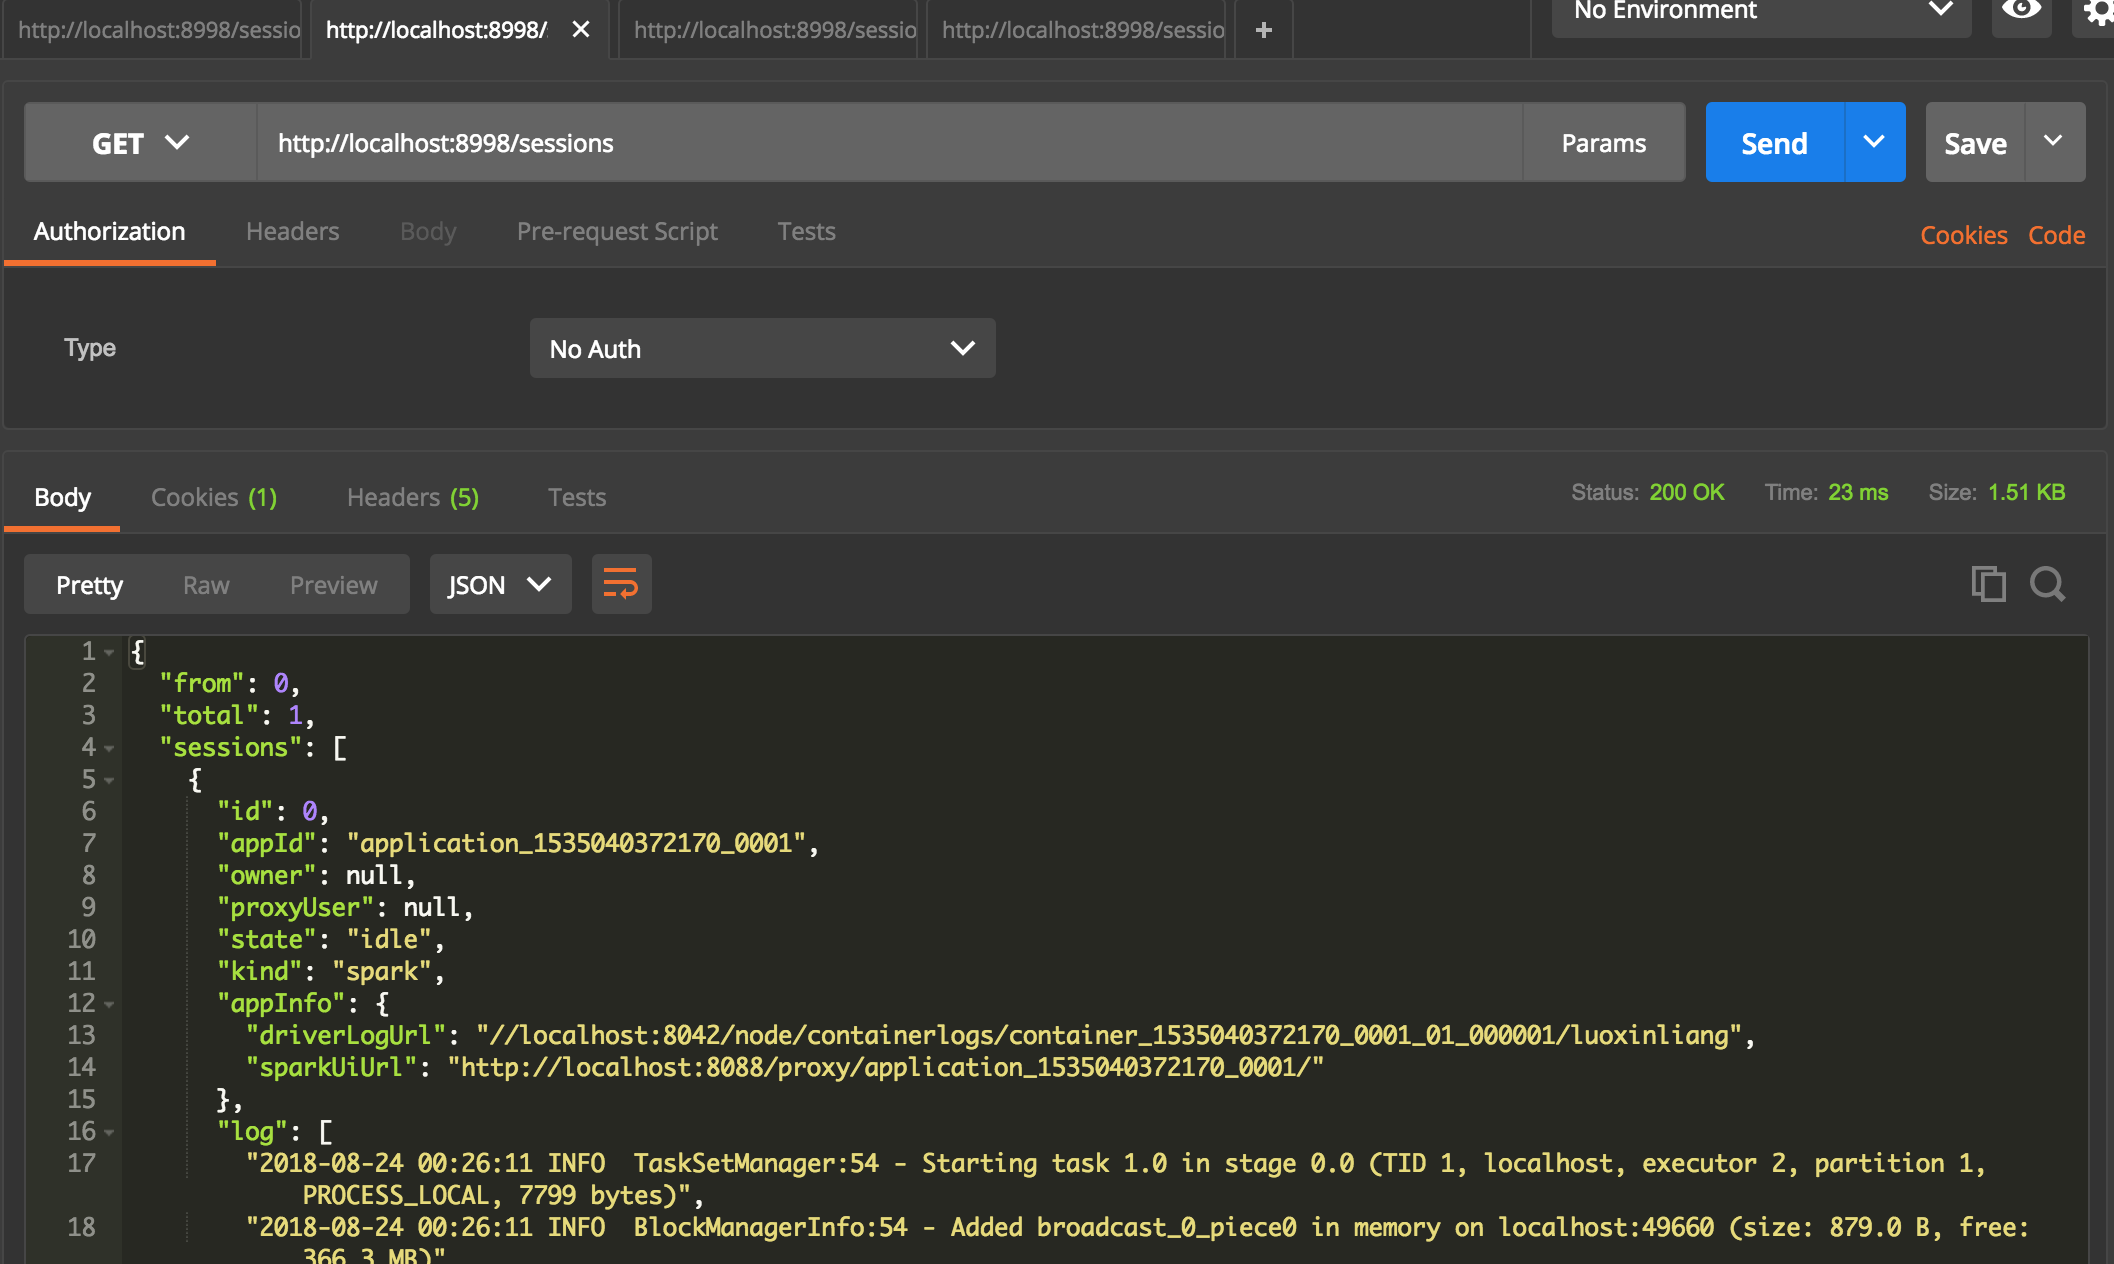Switch response view to Preview
This screenshot has height=1264, width=2114.
[334, 585]
